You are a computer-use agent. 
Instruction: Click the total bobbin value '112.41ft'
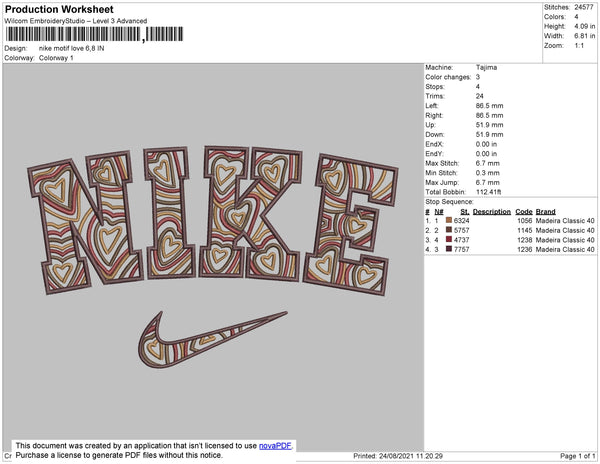coord(488,192)
